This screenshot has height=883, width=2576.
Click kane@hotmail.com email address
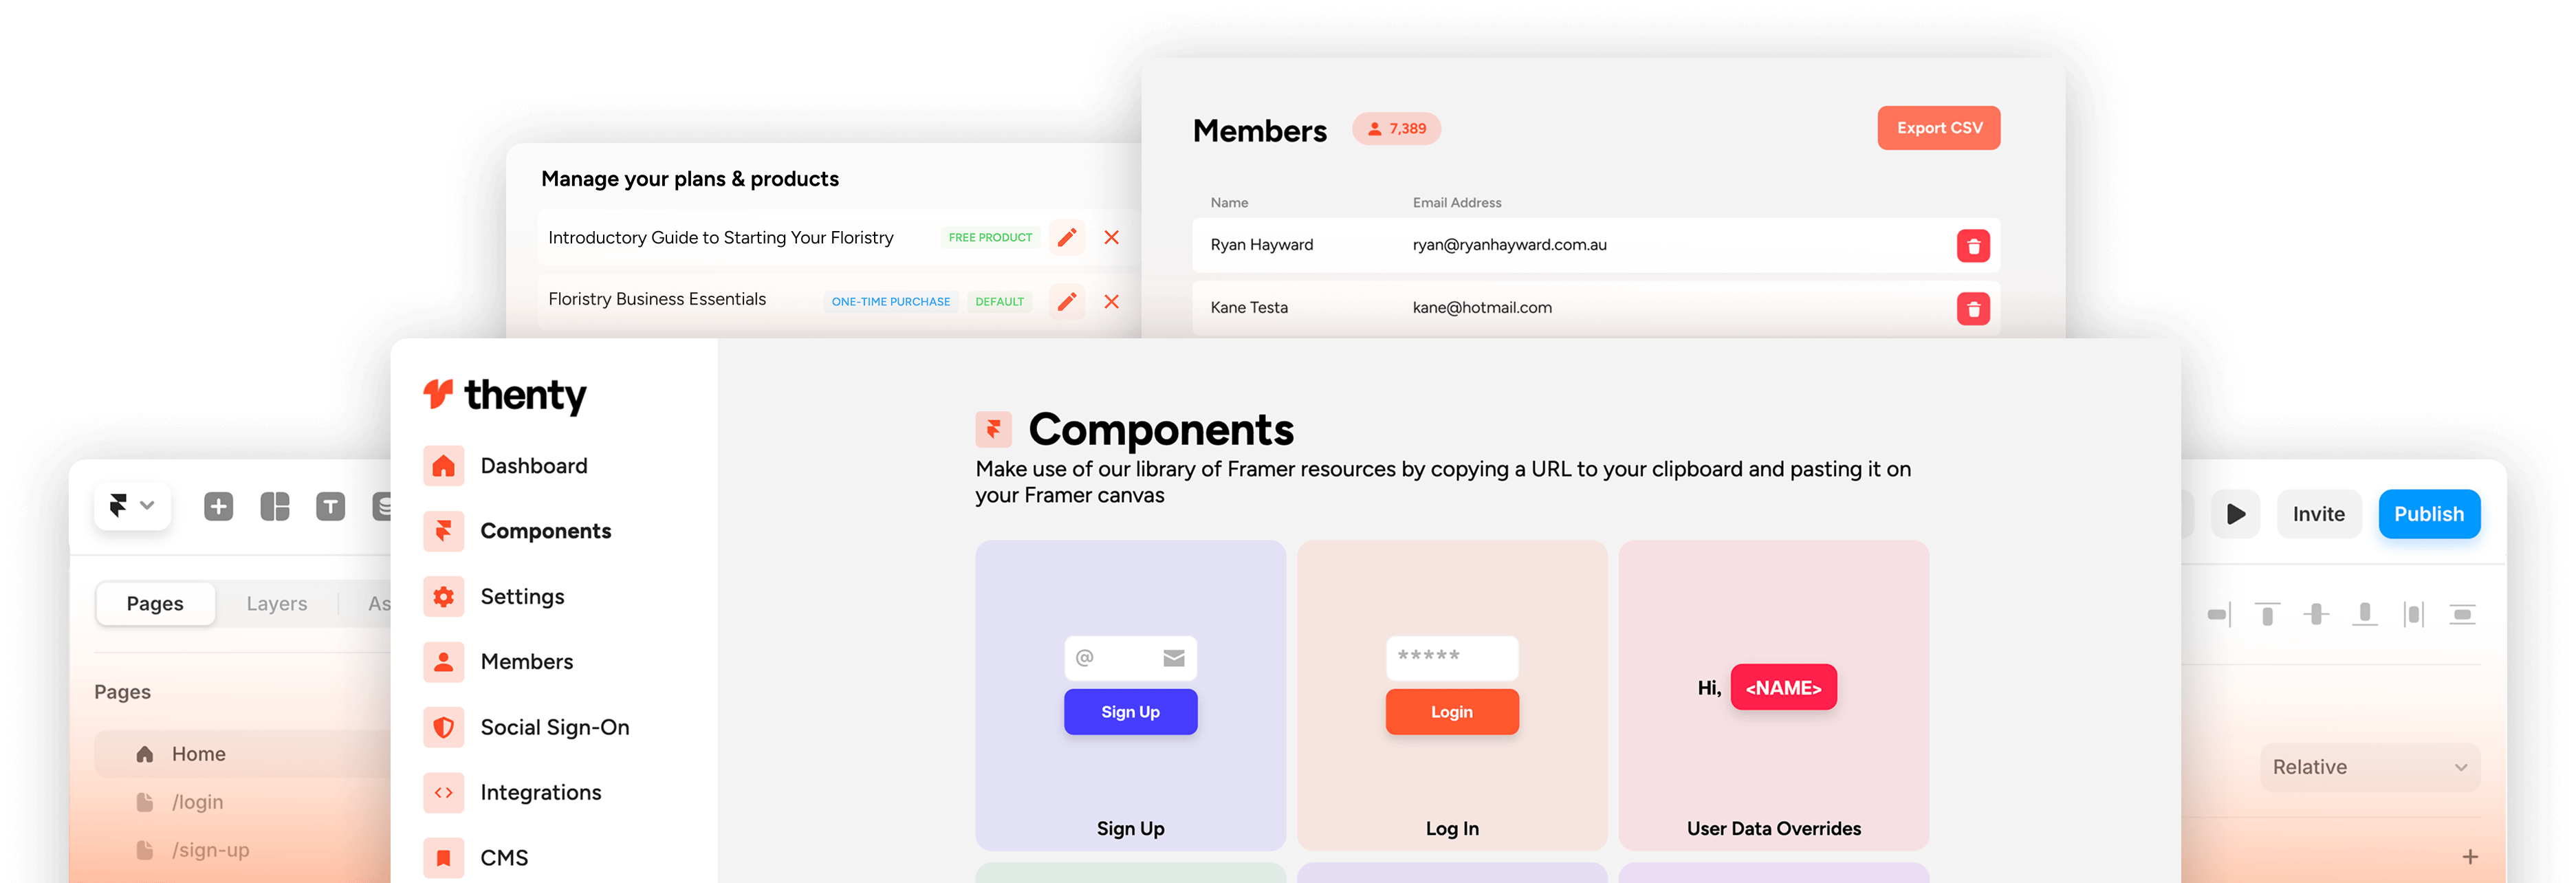coord(1482,308)
